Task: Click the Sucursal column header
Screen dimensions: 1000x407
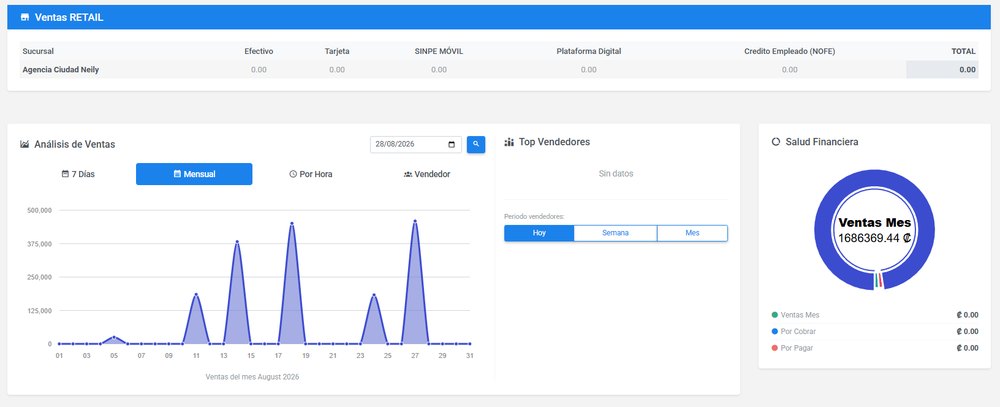Action: [x=38, y=51]
